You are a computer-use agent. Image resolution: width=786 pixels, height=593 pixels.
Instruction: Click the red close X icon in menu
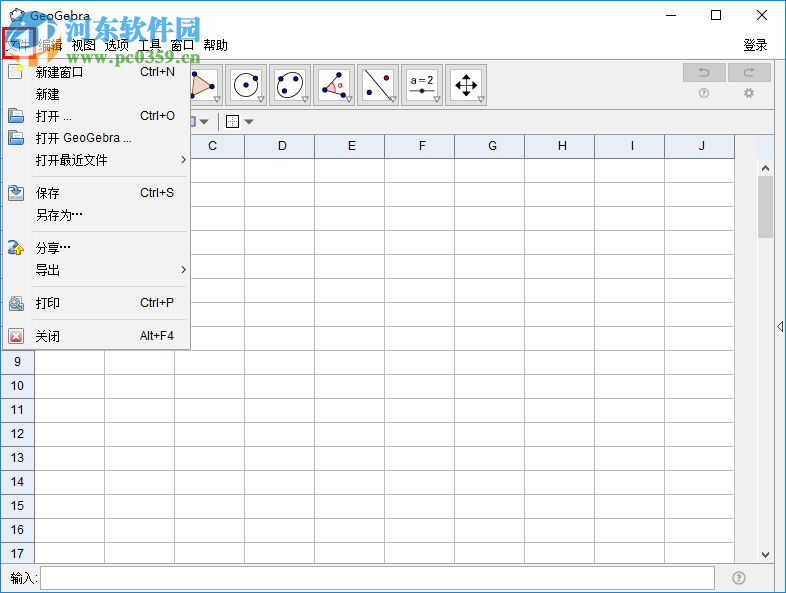16,336
